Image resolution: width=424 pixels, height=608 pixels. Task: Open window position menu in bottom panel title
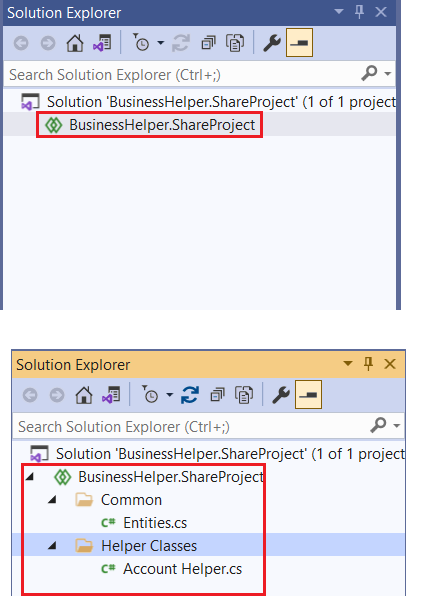[348, 364]
